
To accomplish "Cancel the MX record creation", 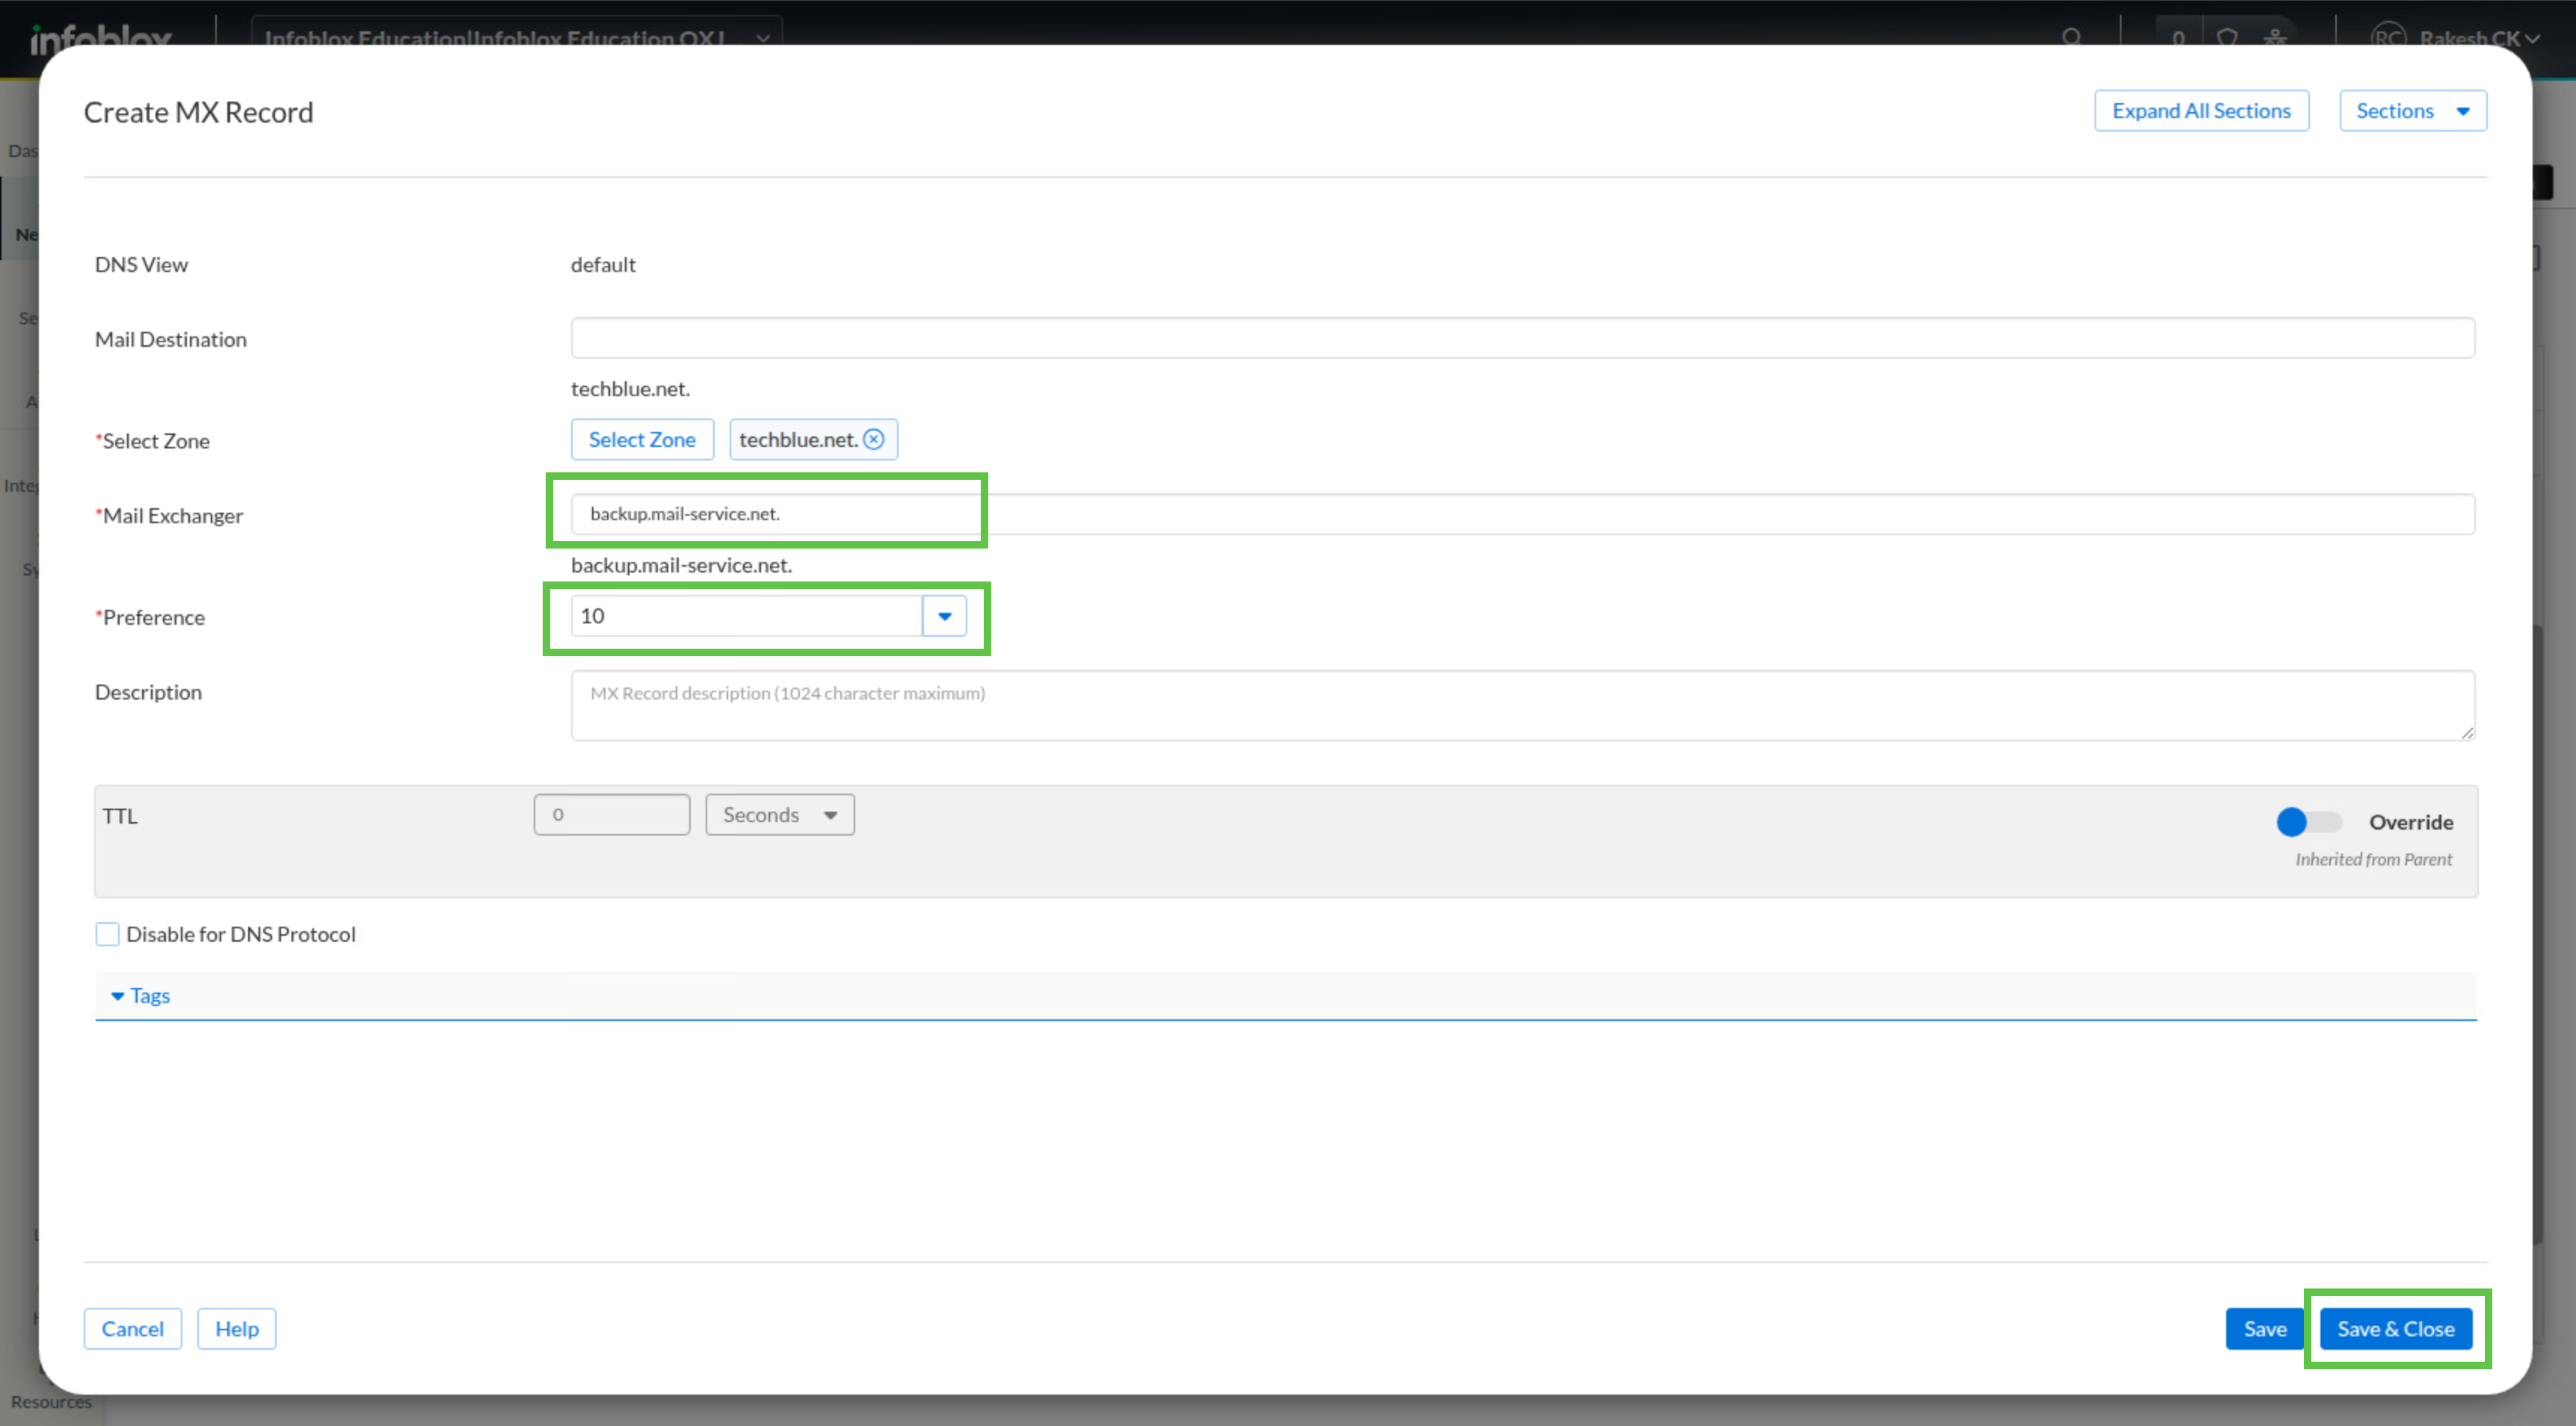I will (x=132, y=1329).
